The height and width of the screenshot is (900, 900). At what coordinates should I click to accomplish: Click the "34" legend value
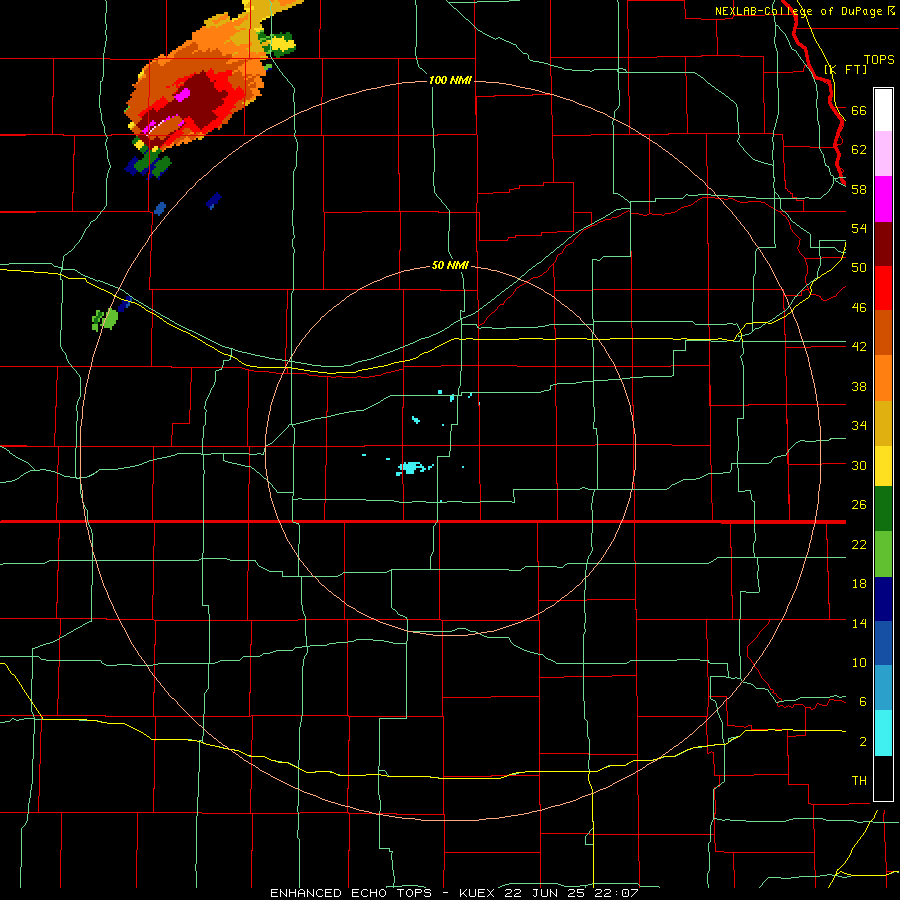[x=859, y=425]
